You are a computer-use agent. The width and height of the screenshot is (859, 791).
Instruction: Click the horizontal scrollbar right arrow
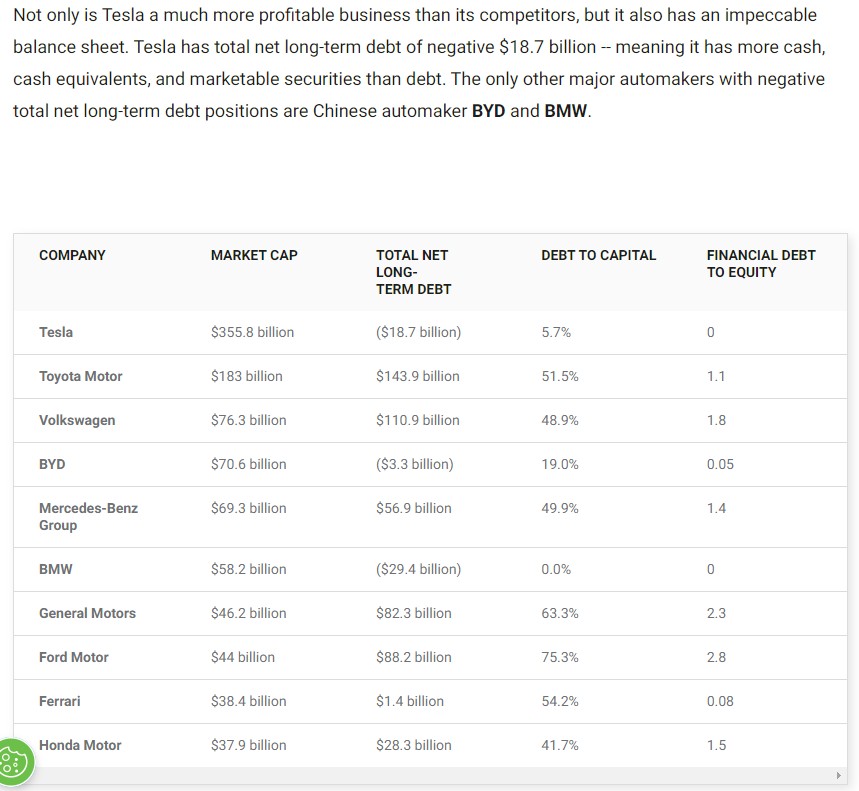click(x=839, y=776)
